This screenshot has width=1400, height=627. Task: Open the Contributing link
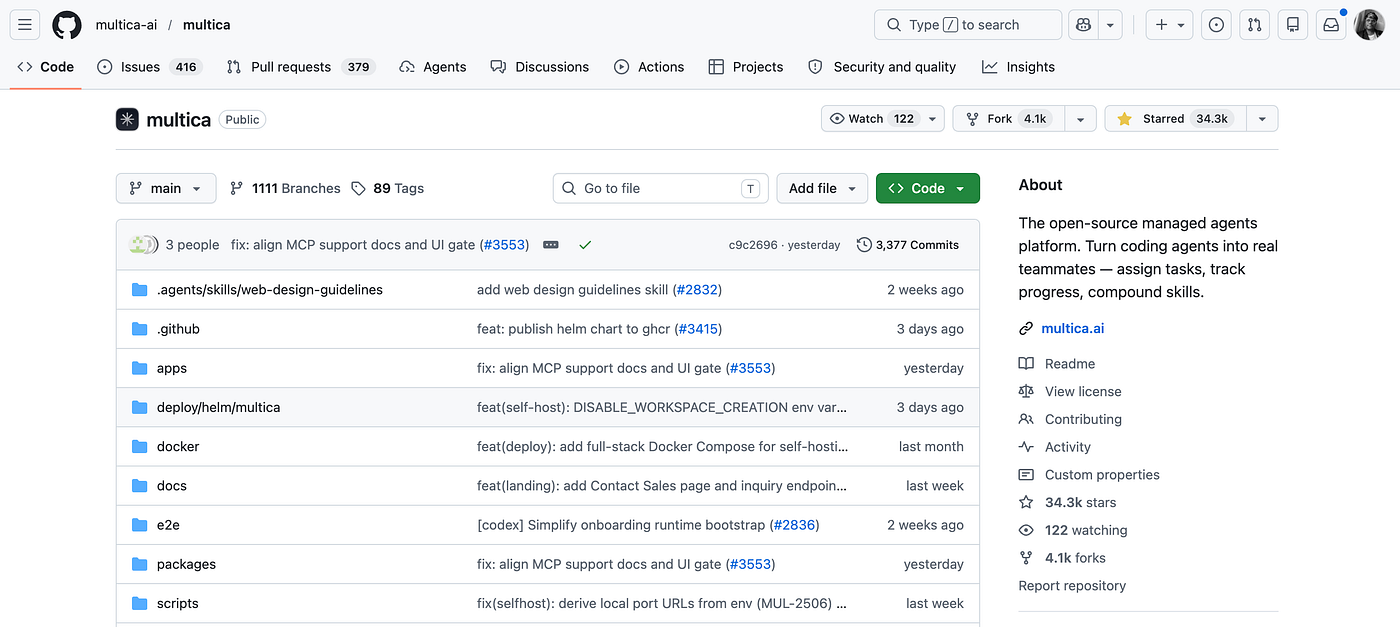(x=1083, y=420)
